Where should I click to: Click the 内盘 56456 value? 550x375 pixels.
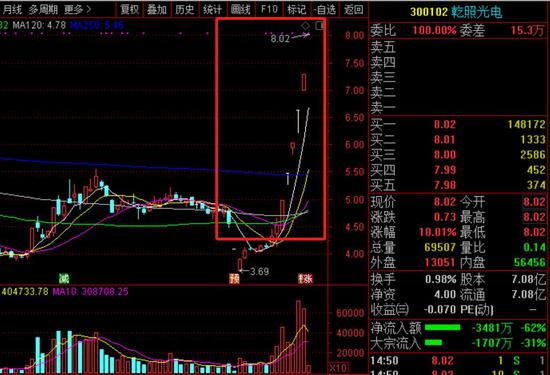point(530,262)
